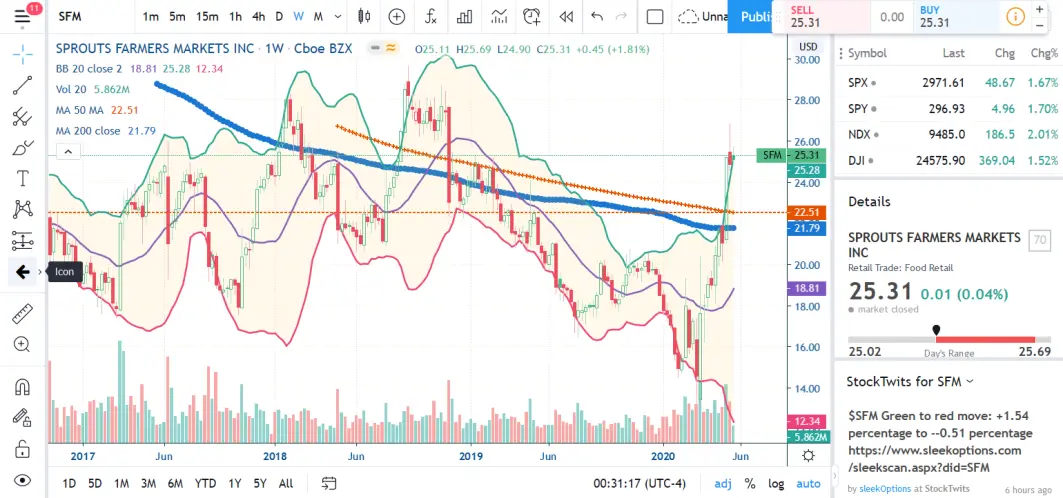1063x498 pixels.
Task: Open financials bar chart icon
Action: (464, 17)
